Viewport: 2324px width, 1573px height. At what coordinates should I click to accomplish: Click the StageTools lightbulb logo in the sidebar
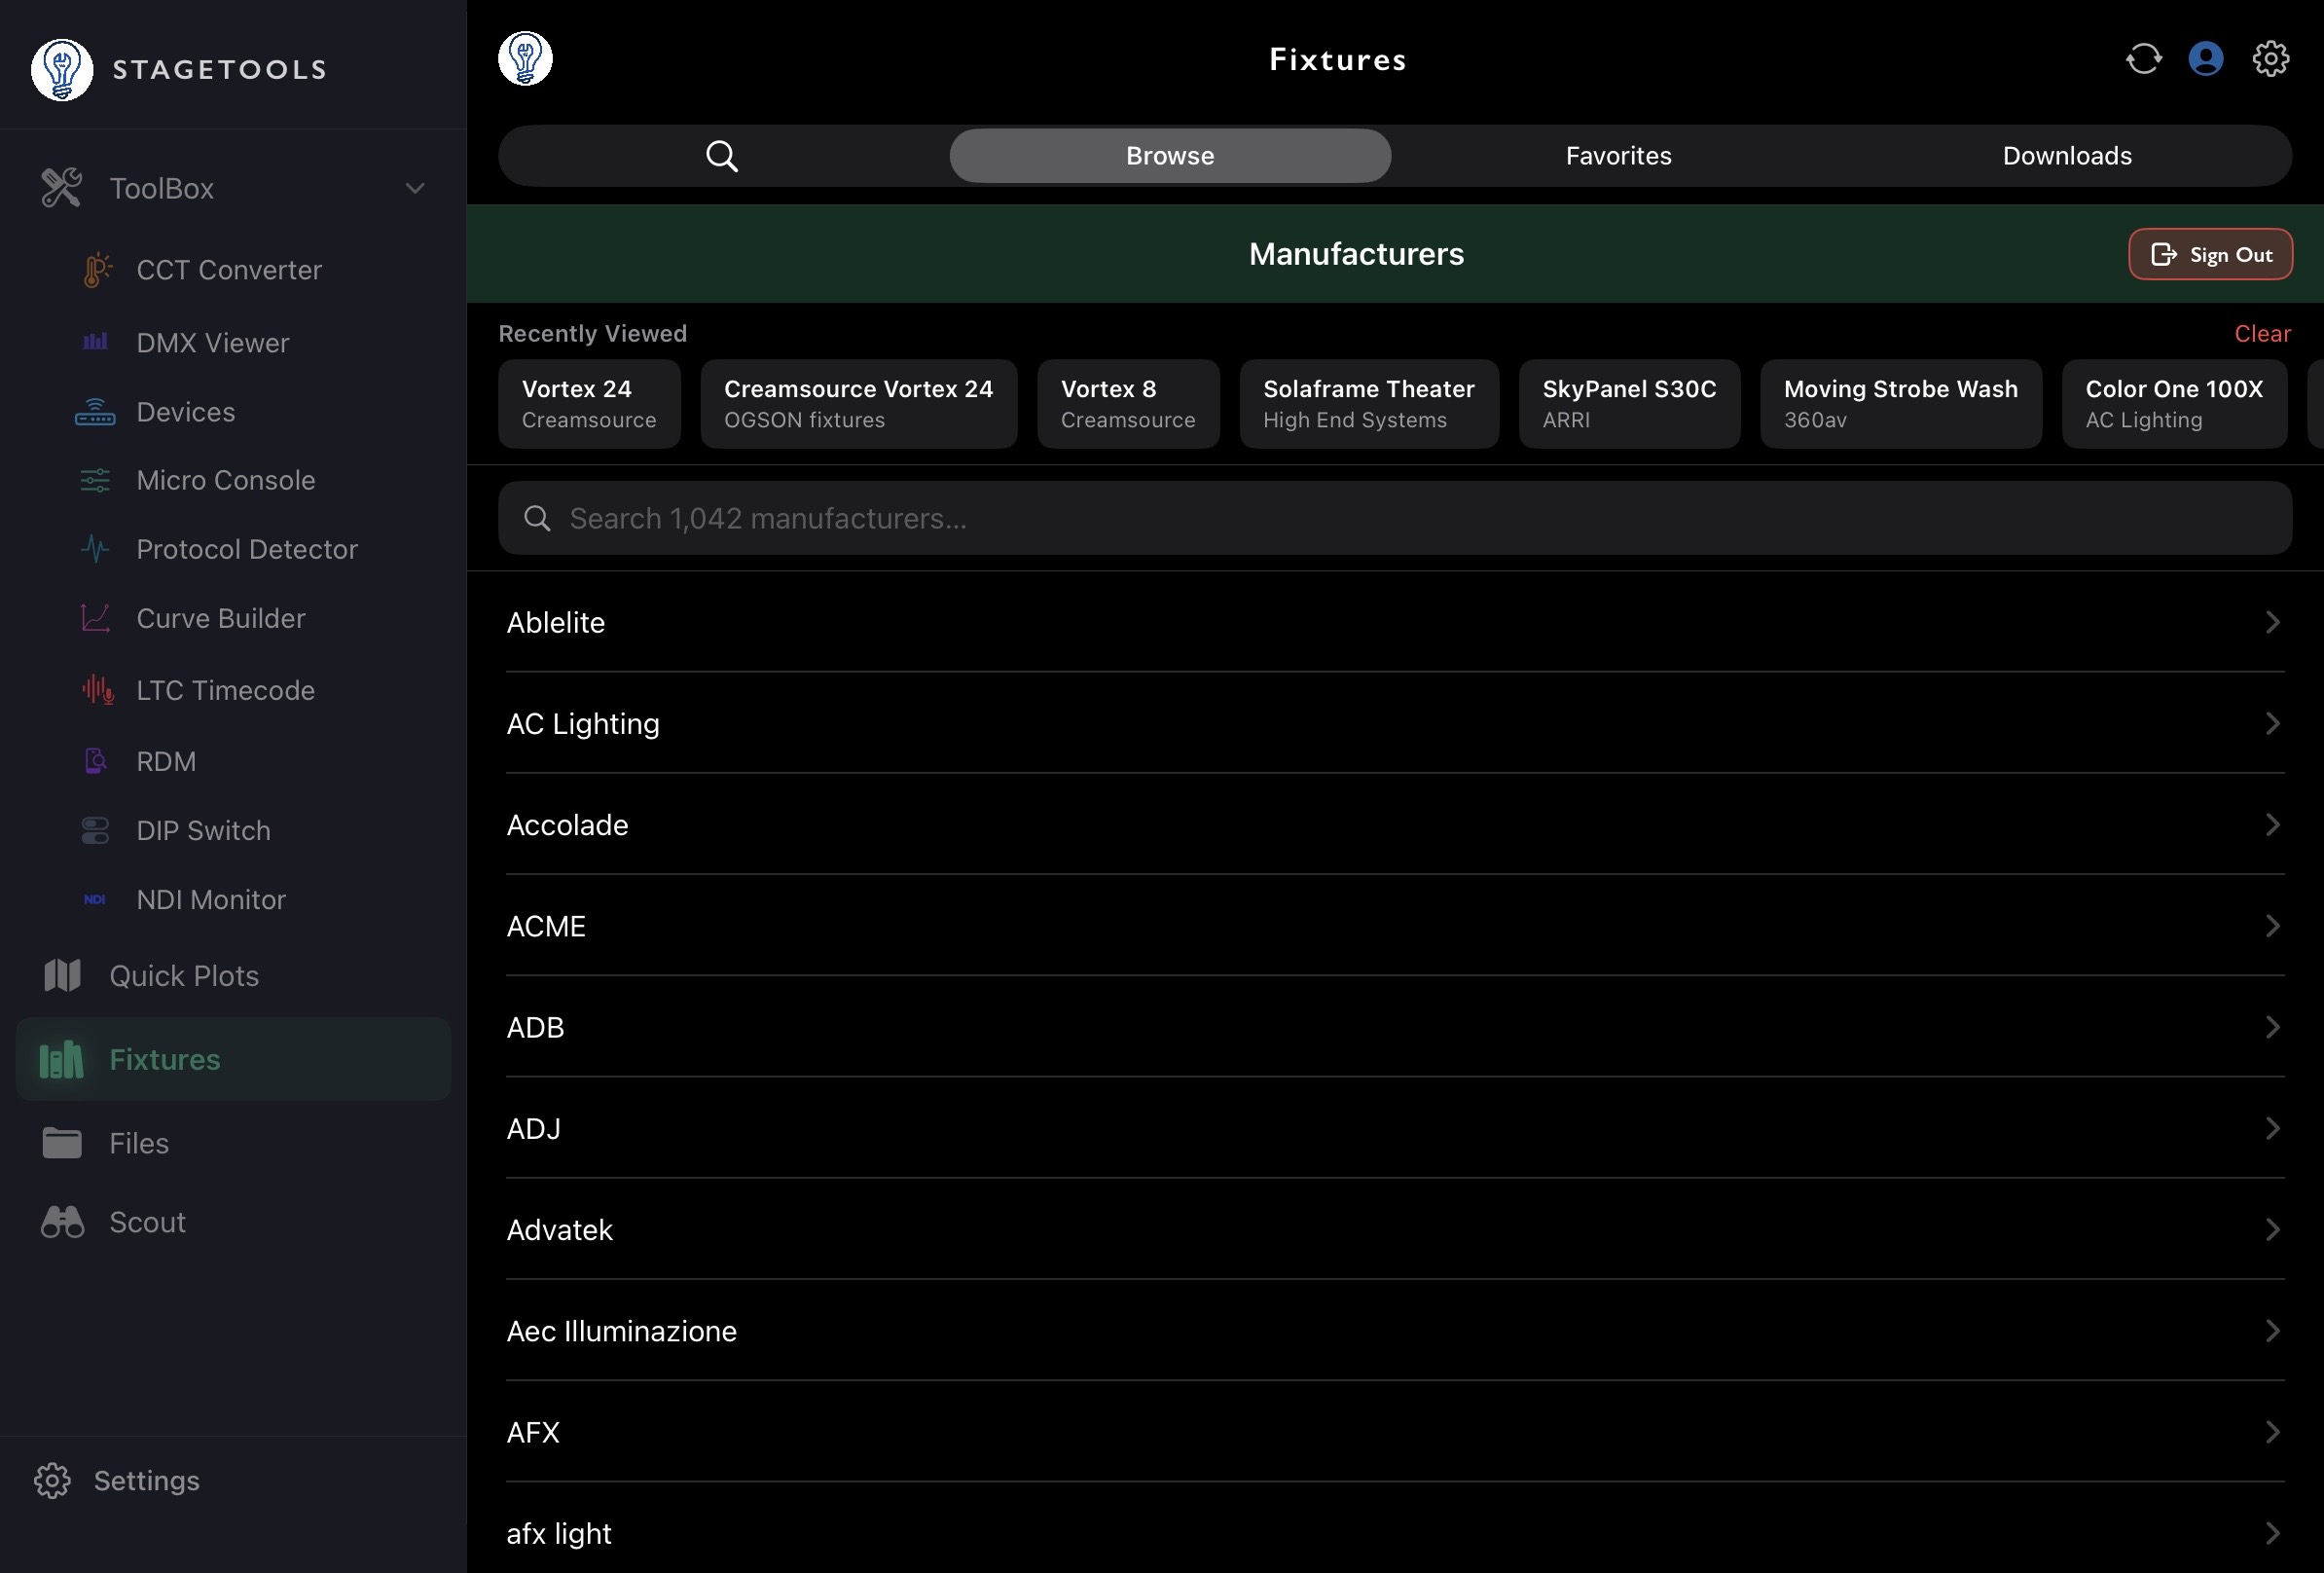point(62,69)
